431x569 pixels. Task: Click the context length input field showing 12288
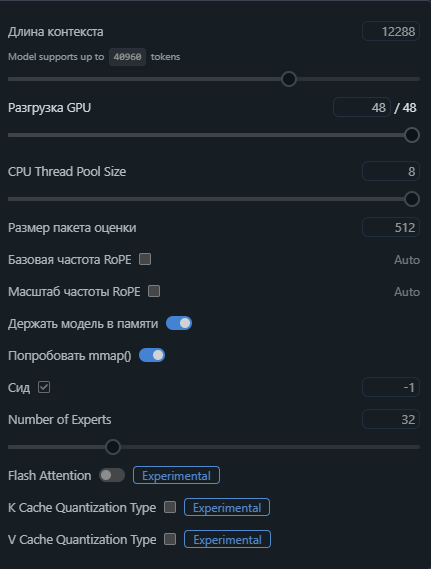[x=391, y=31]
